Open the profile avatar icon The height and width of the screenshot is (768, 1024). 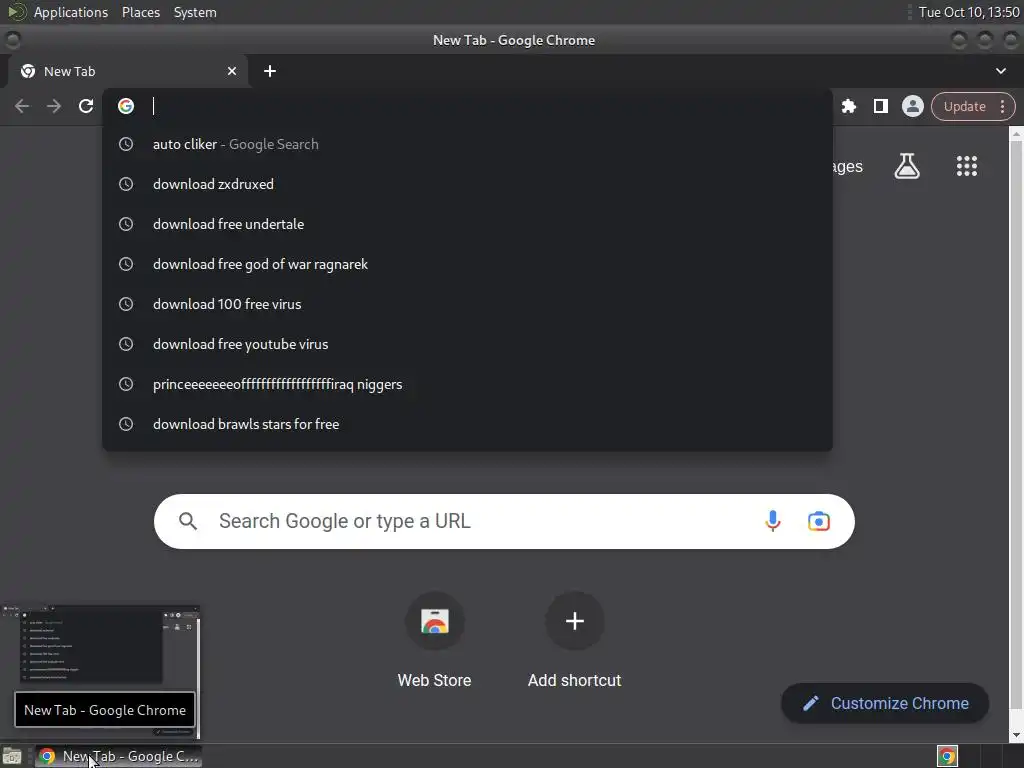[912, 106]
